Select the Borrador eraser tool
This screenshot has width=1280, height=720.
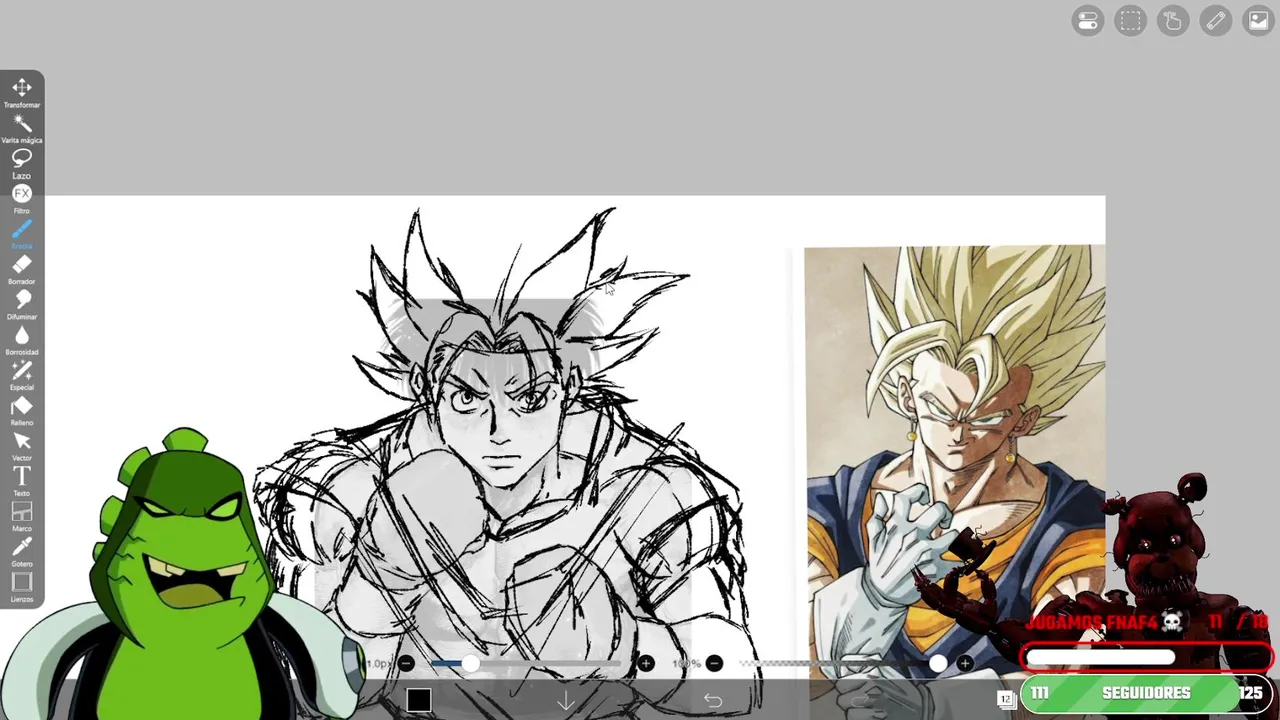(x=22, y=268)
